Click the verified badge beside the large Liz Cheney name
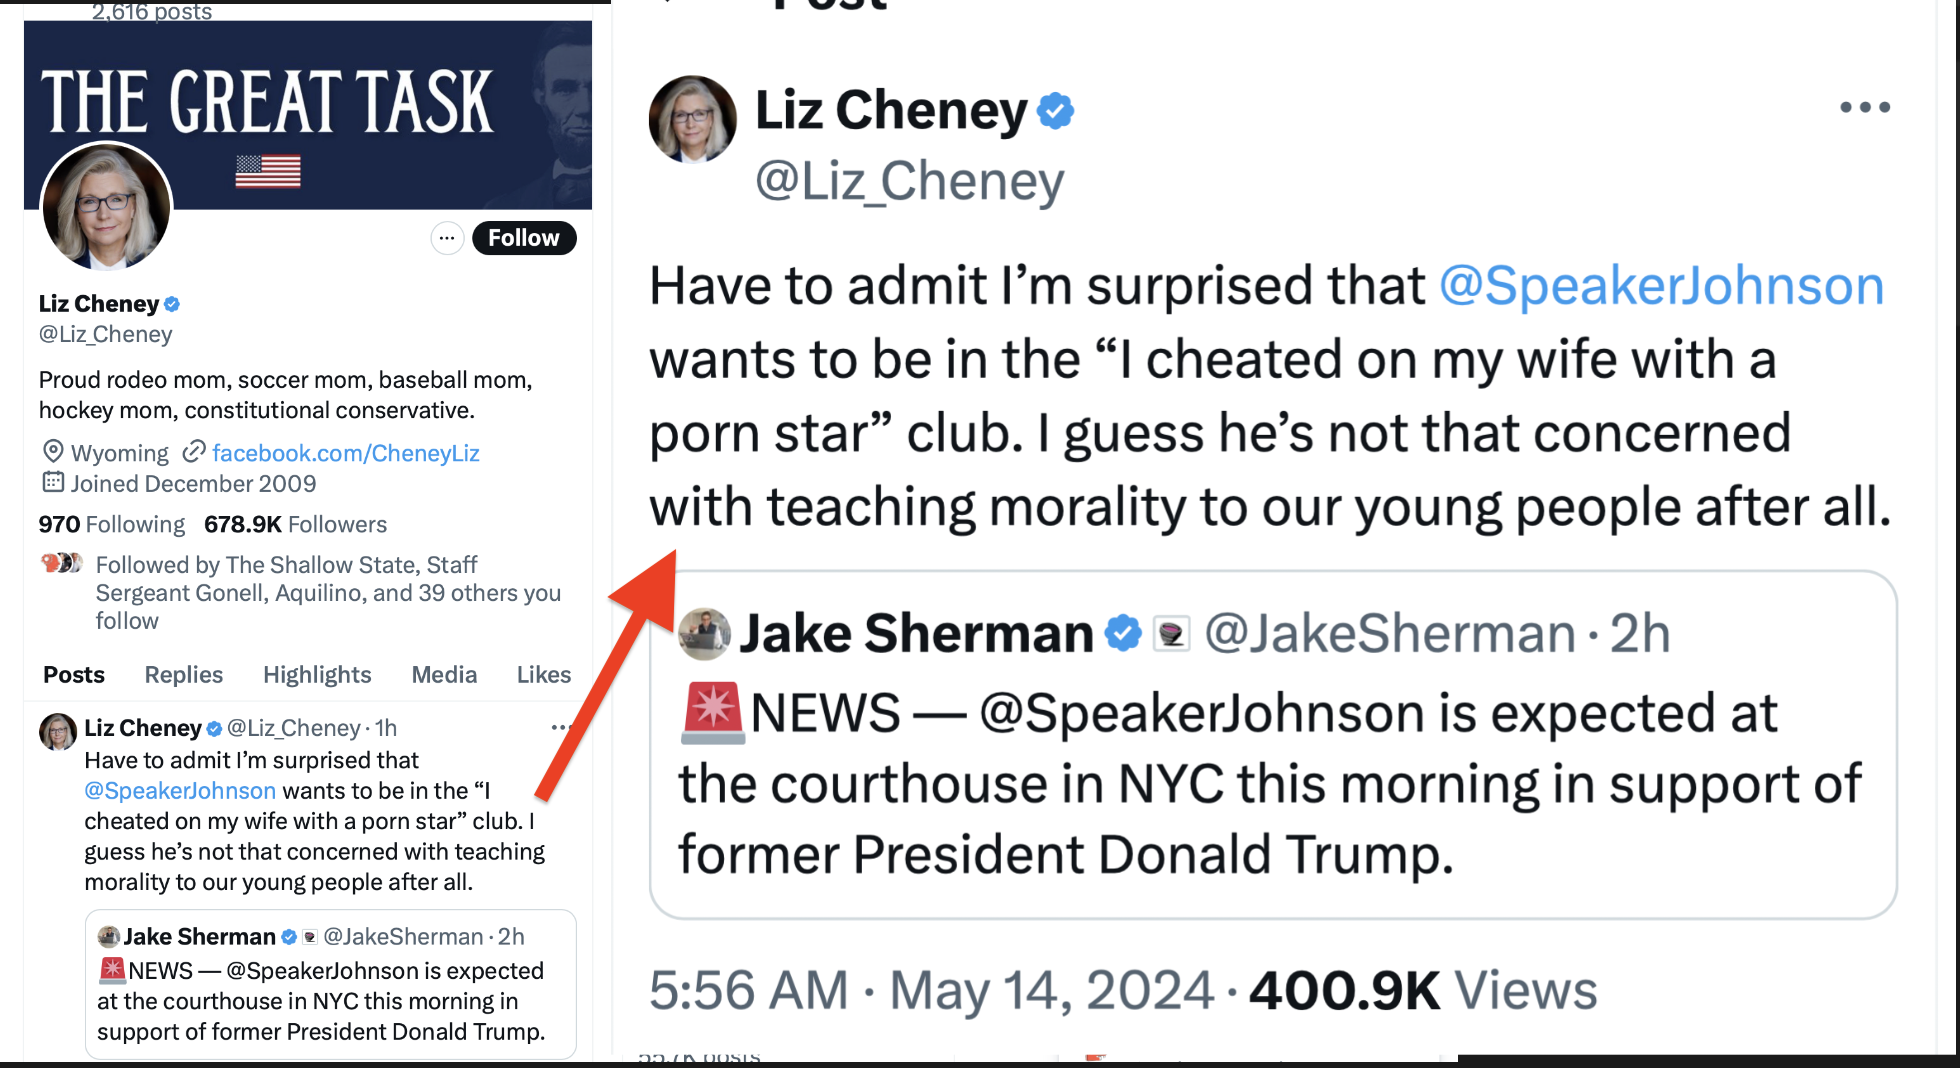Screen dimensions: 1960x1068 click(1055, 110)
